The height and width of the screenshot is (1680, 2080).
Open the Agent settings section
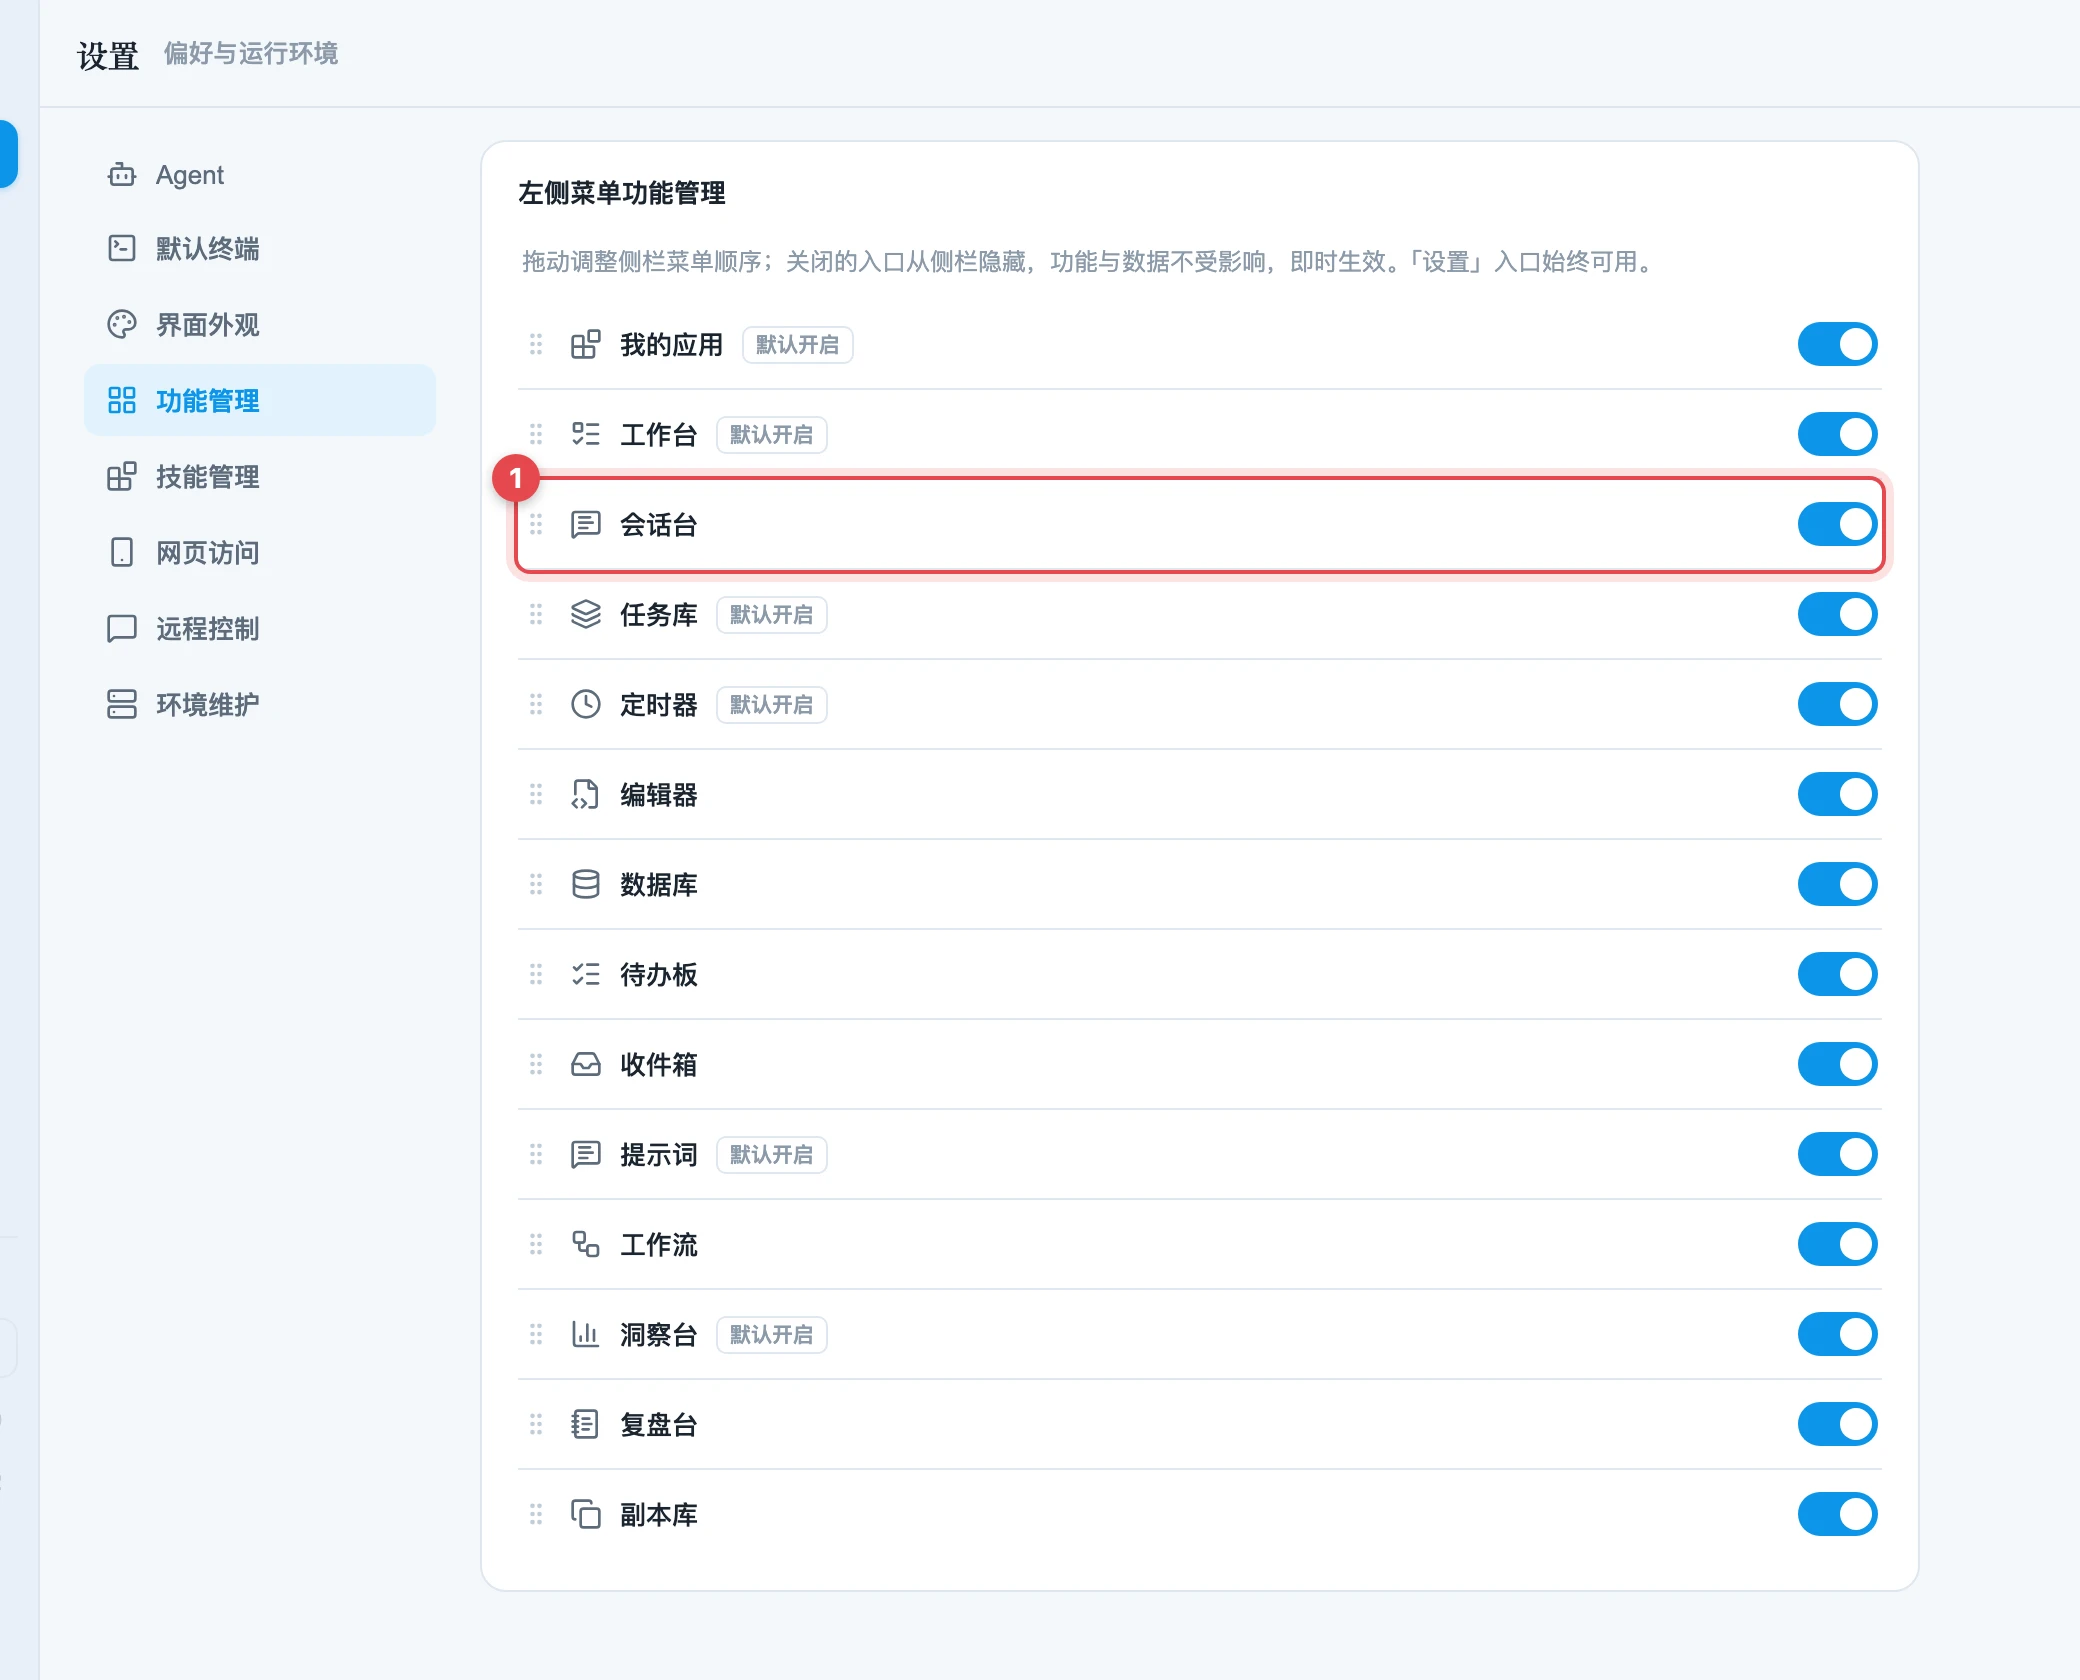click(x=260, y=175)
